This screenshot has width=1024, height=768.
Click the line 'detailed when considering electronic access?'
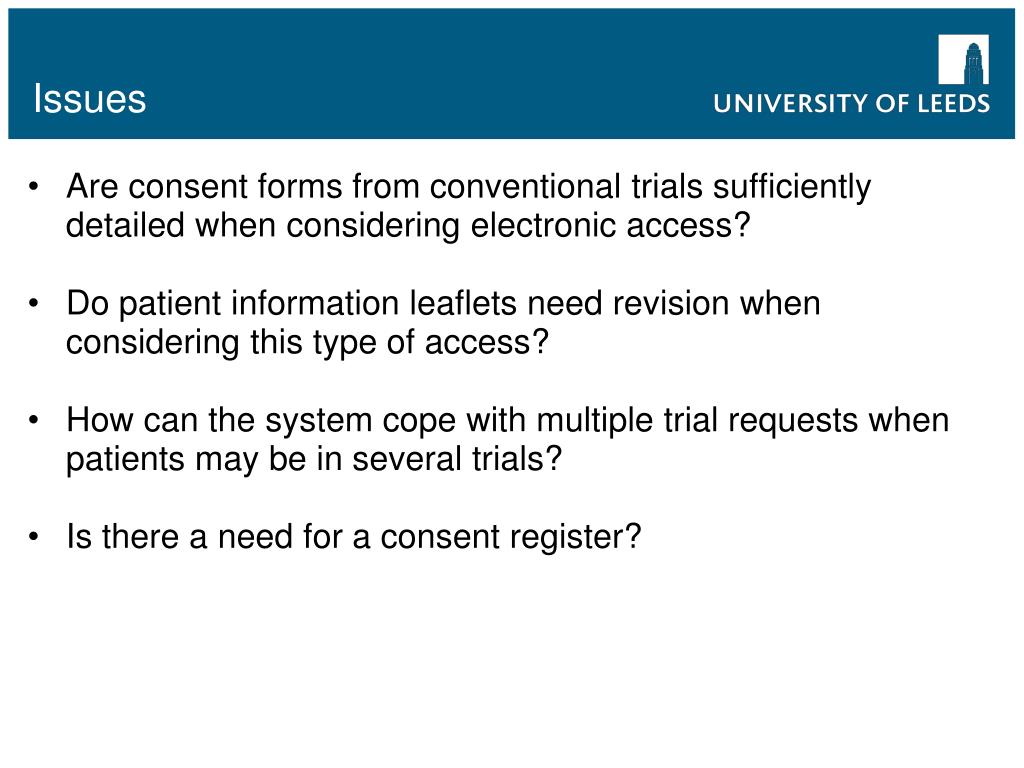click(x=408, y=225)
